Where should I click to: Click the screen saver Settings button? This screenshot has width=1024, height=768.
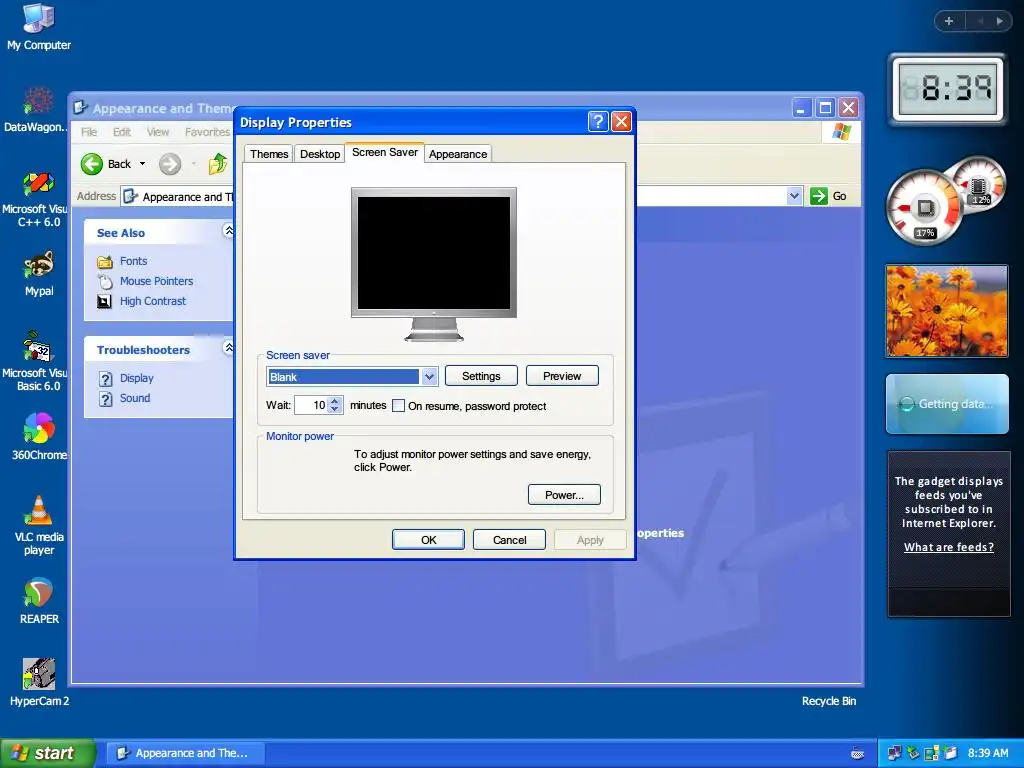(481, 376)
